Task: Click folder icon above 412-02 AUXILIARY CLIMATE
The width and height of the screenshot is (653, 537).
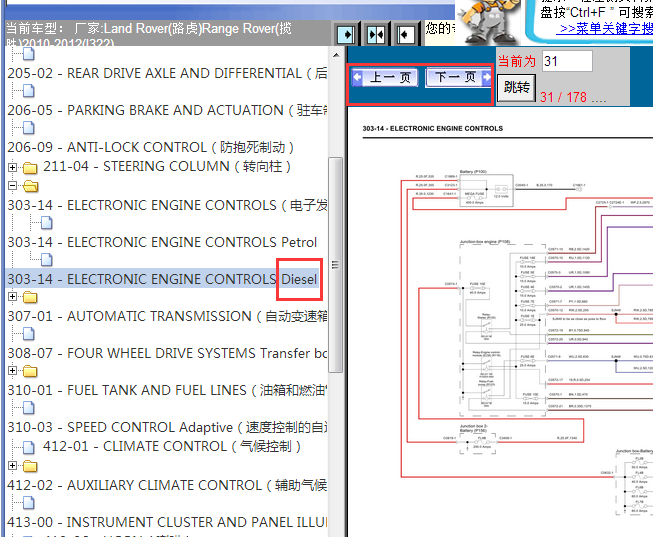Action: (x=30, y=466)
